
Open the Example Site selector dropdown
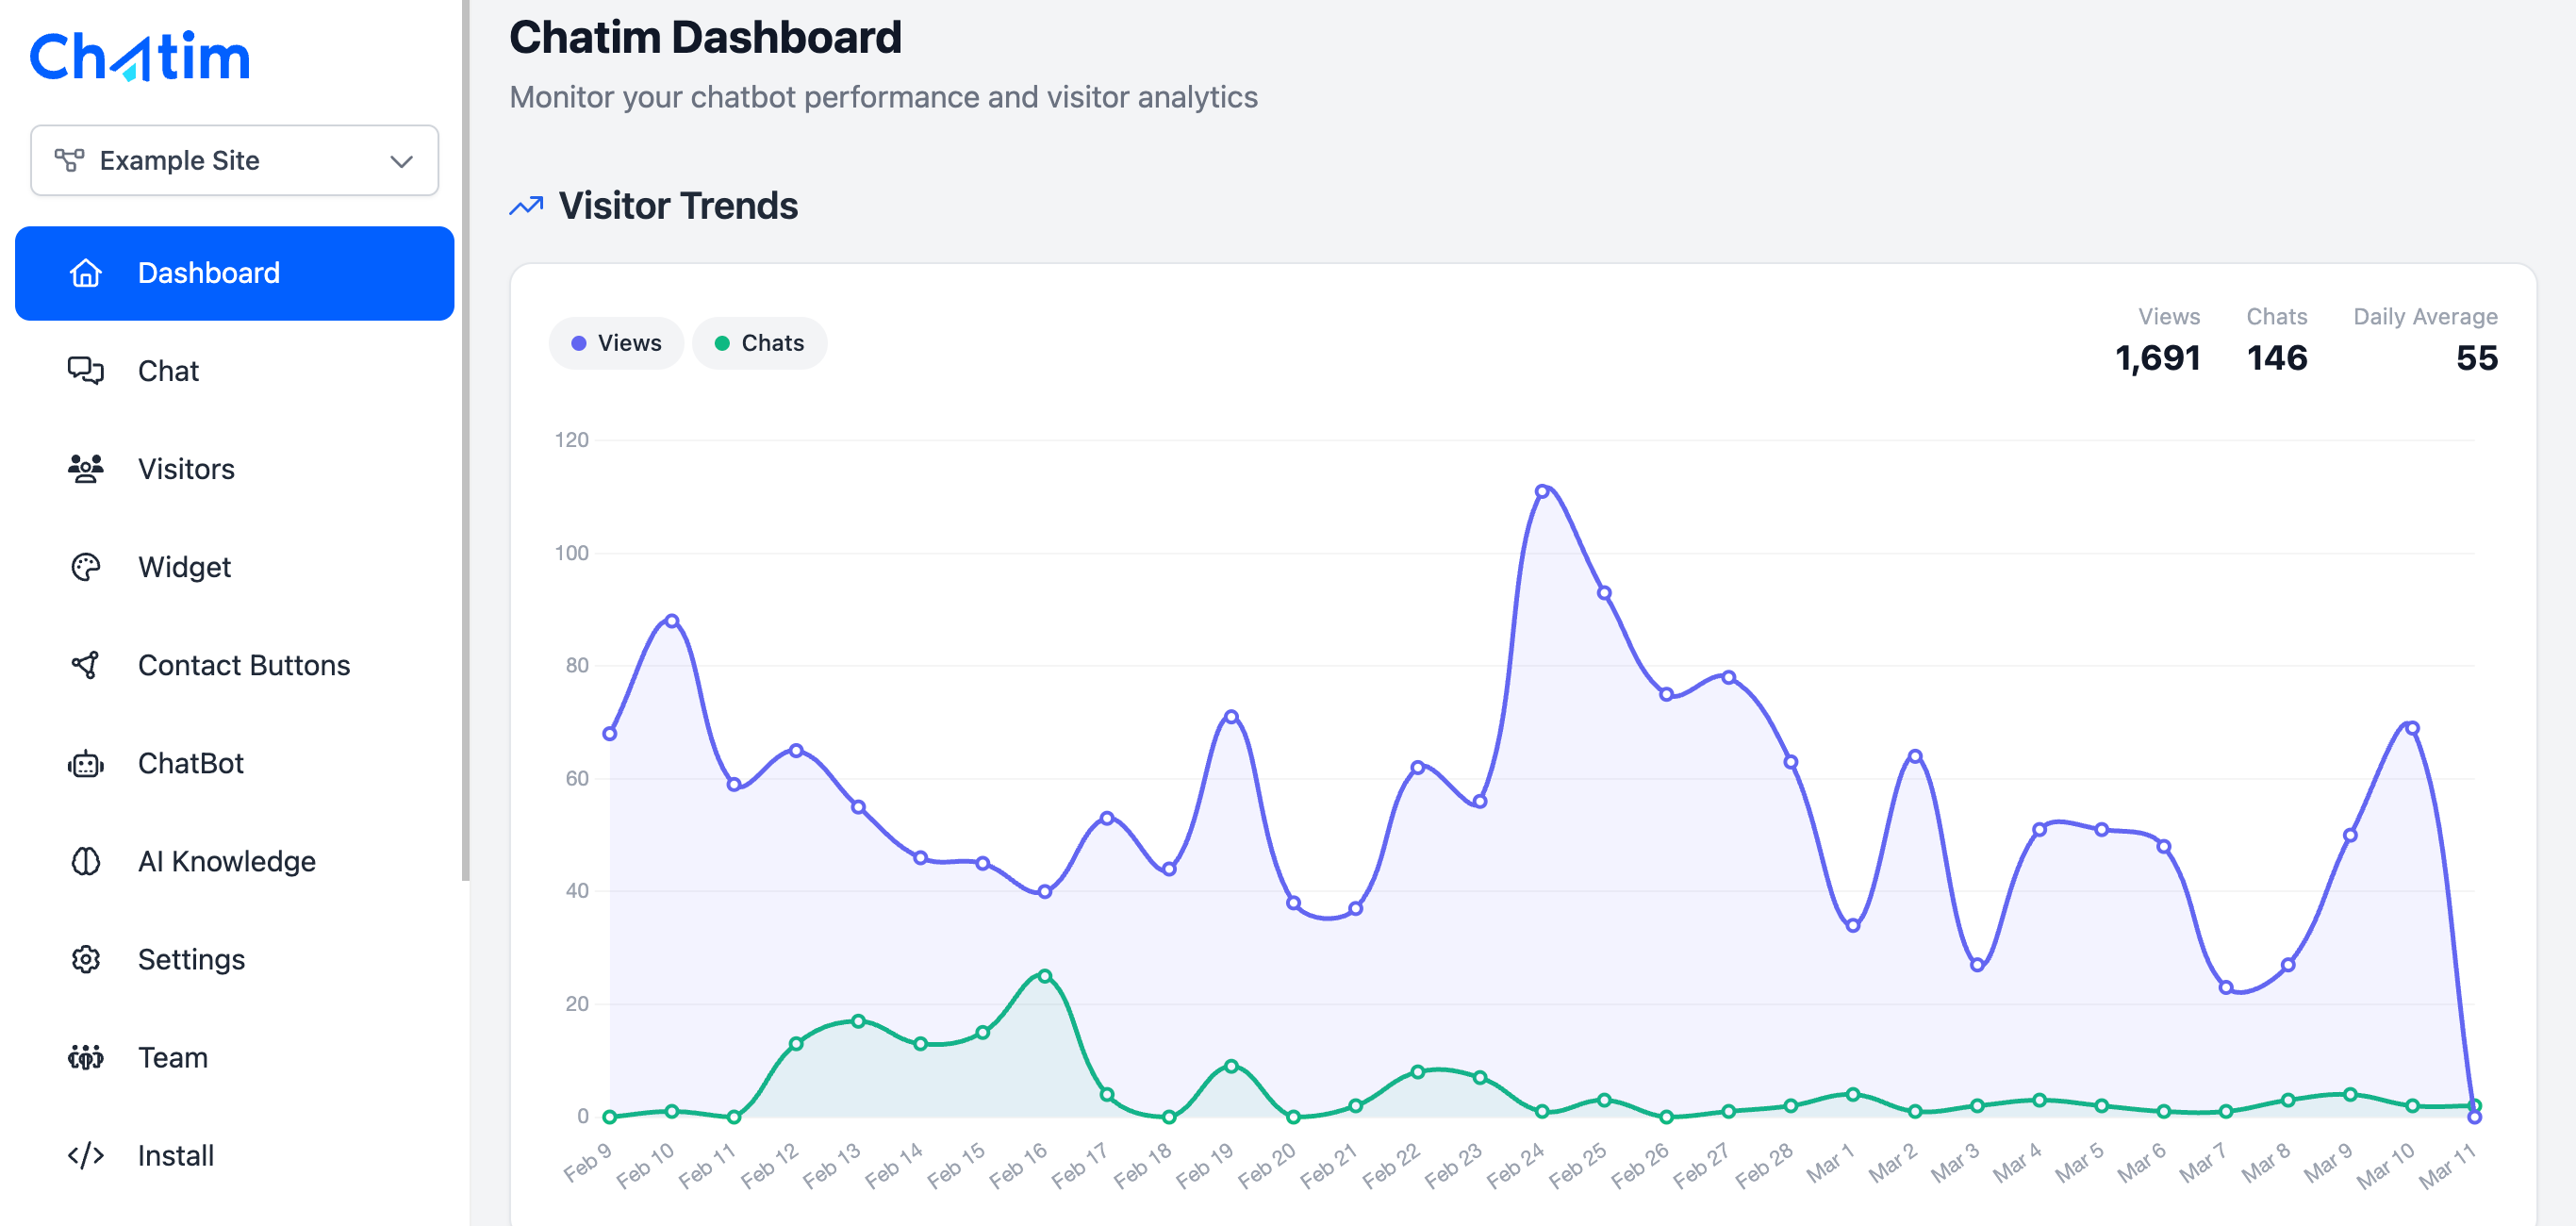pos(234,160)
